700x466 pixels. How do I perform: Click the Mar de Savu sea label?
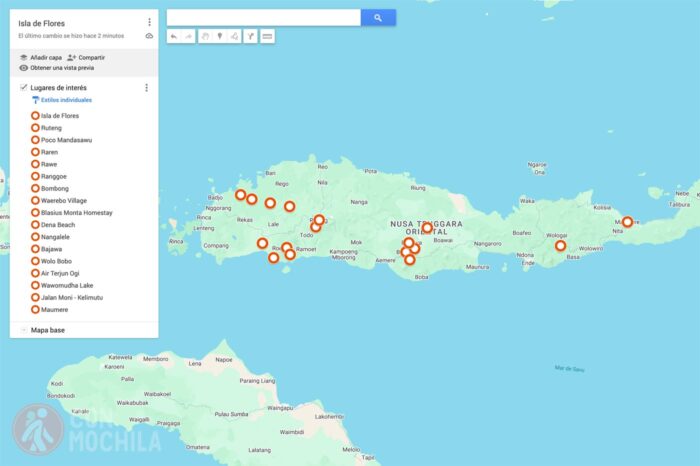(x=569, y=369)
